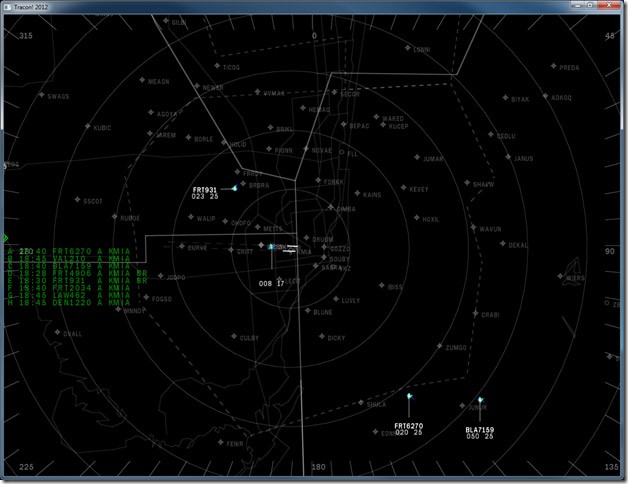Click the SWAGS waypoint marker
This screenshot has width=628, height=484.
tap(42, 96)
